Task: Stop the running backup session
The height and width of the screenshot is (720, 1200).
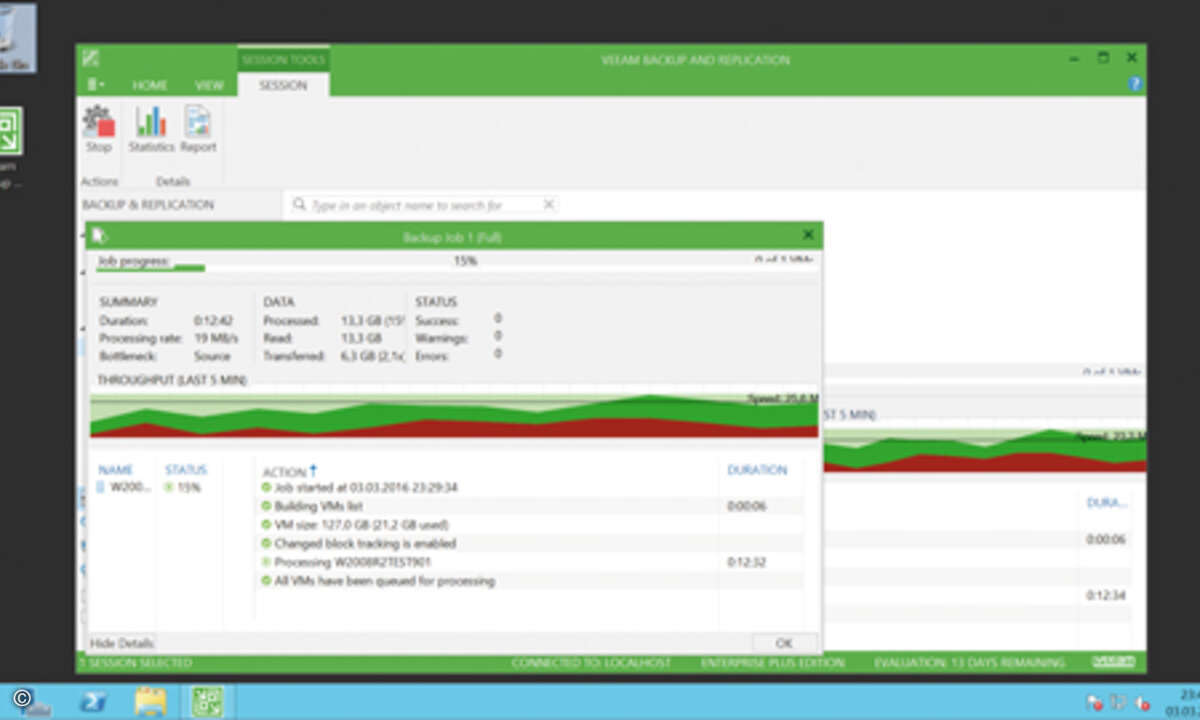Action: tap(98, 129)
